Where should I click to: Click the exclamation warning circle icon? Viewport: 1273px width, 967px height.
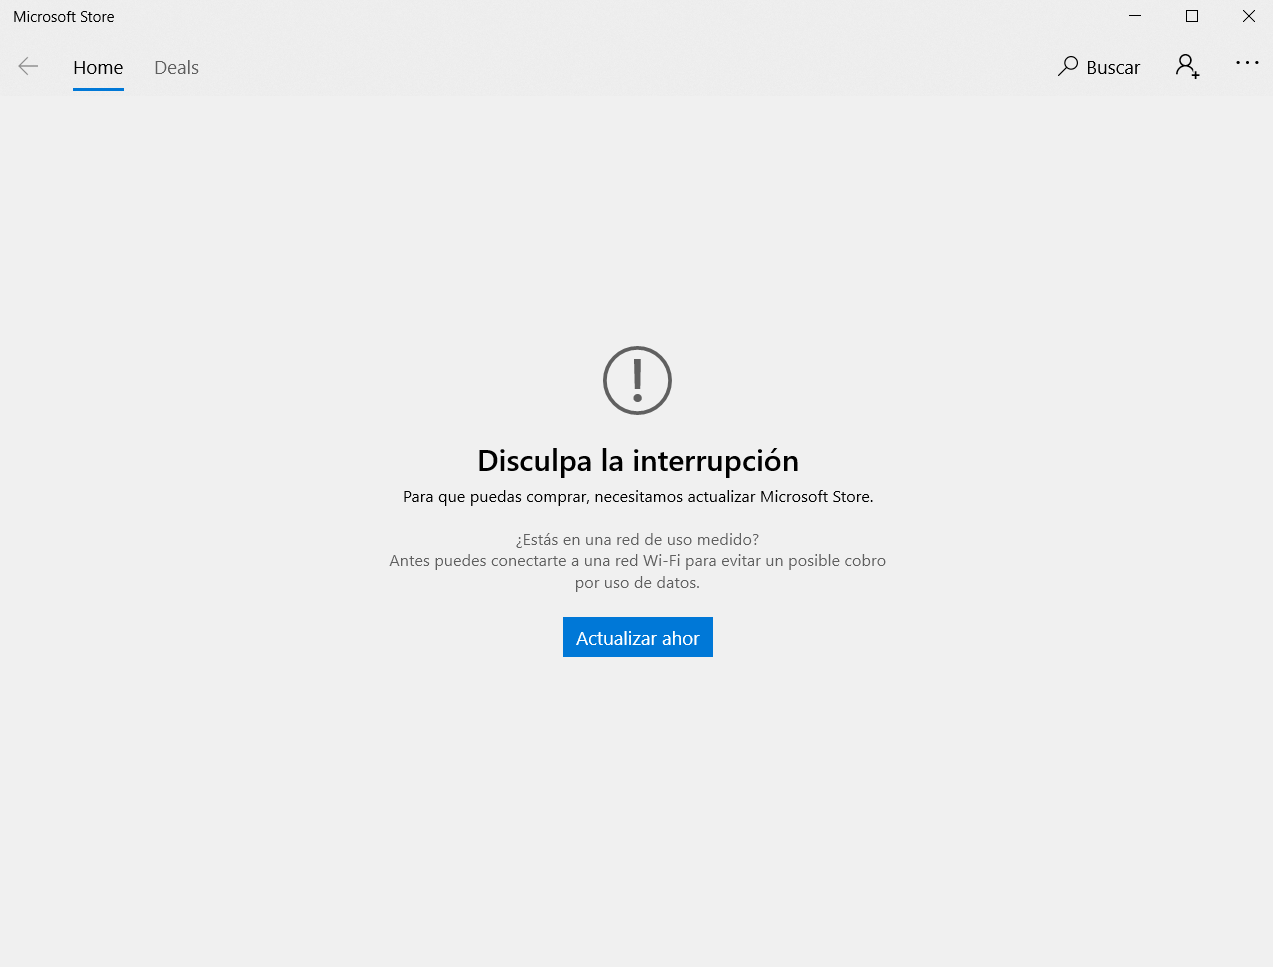coord(637,380)
